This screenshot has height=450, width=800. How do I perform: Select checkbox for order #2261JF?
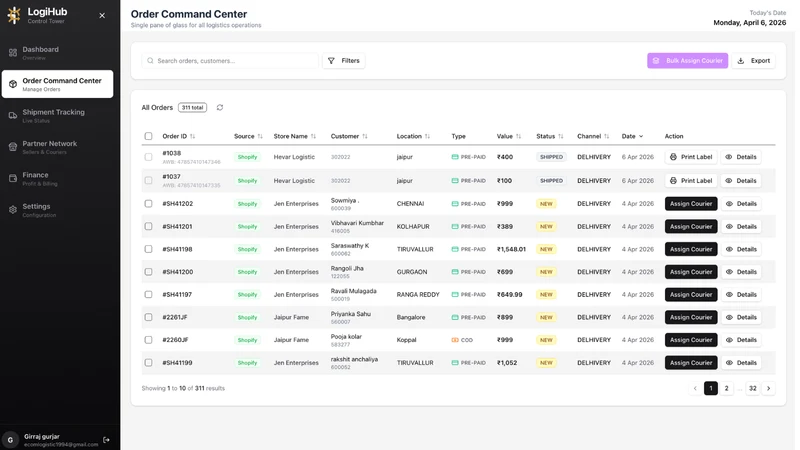(148, 317)
